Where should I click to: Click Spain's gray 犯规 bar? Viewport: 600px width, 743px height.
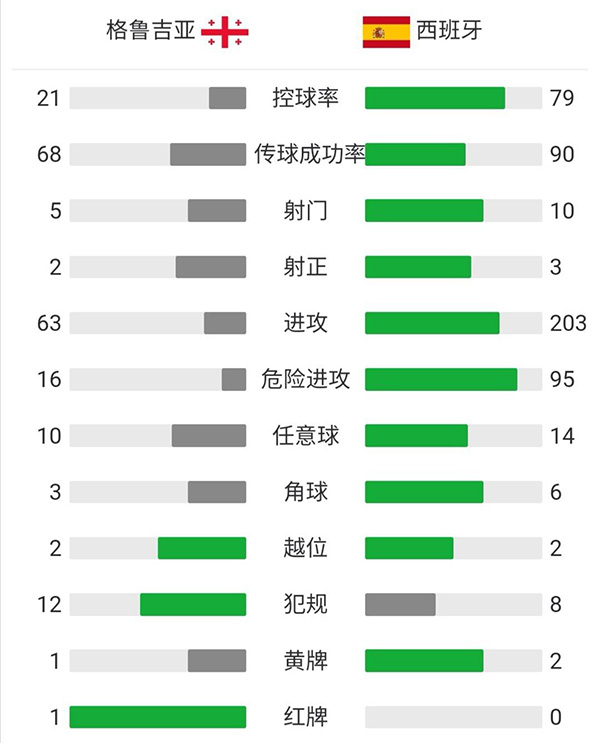tap(400, 604)
